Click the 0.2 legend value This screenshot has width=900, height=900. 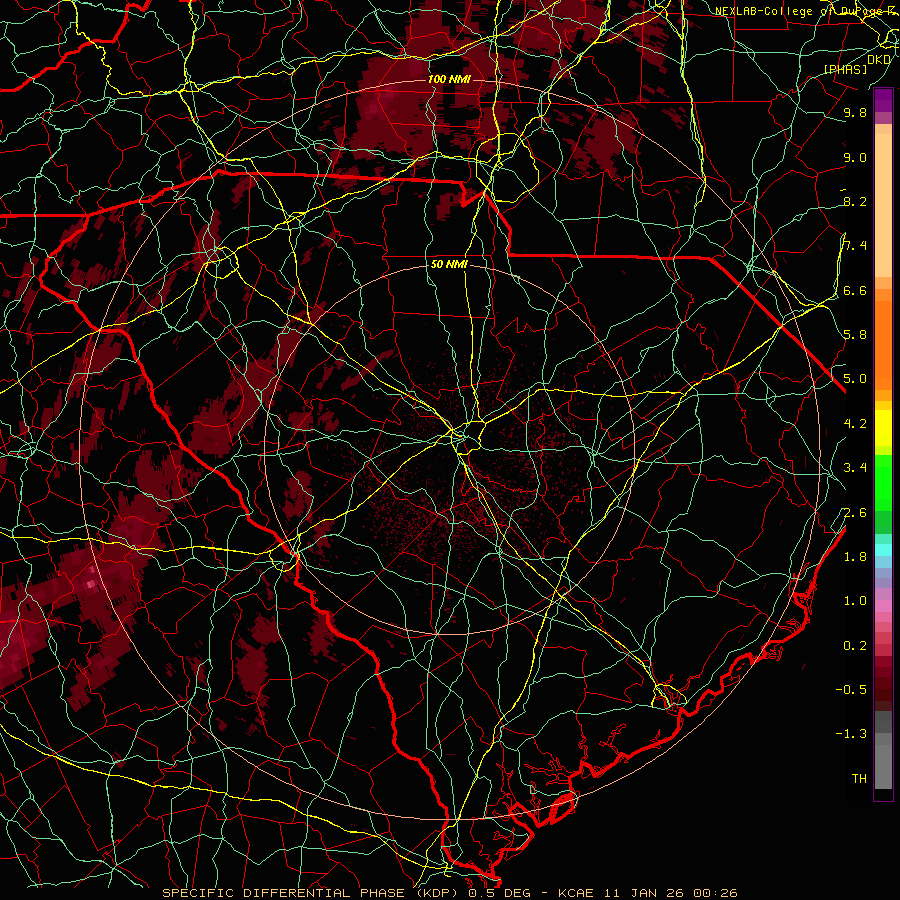pos(855,646)
